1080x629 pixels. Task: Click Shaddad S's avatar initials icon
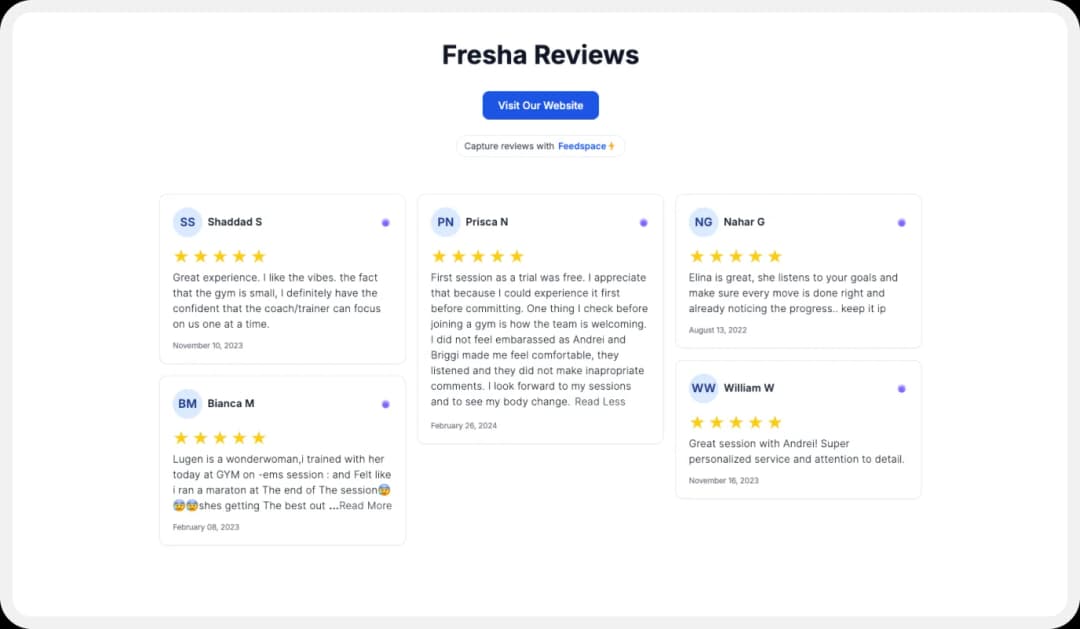(187, 221)
